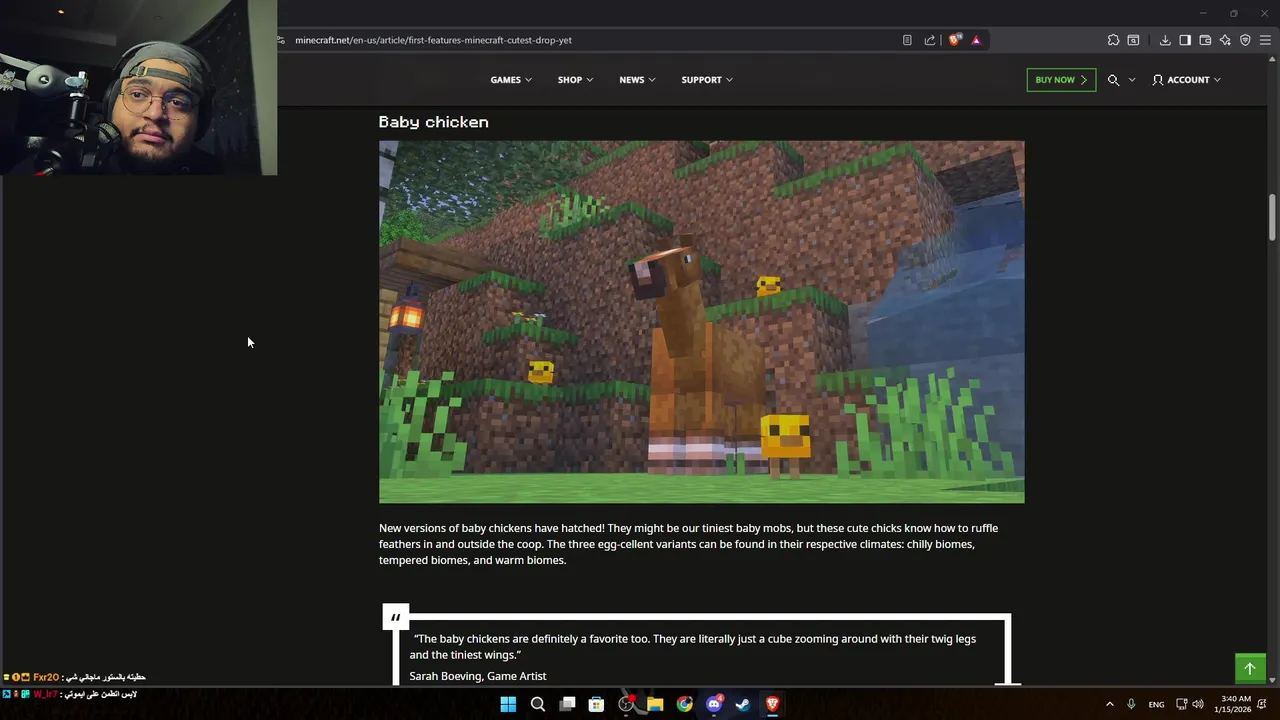Viewport: 1280px width, 720px height.
Task: Click the 'Sarah Boeving, Game Artist' text
Action: pyautogui.click(x=477, y=676)
